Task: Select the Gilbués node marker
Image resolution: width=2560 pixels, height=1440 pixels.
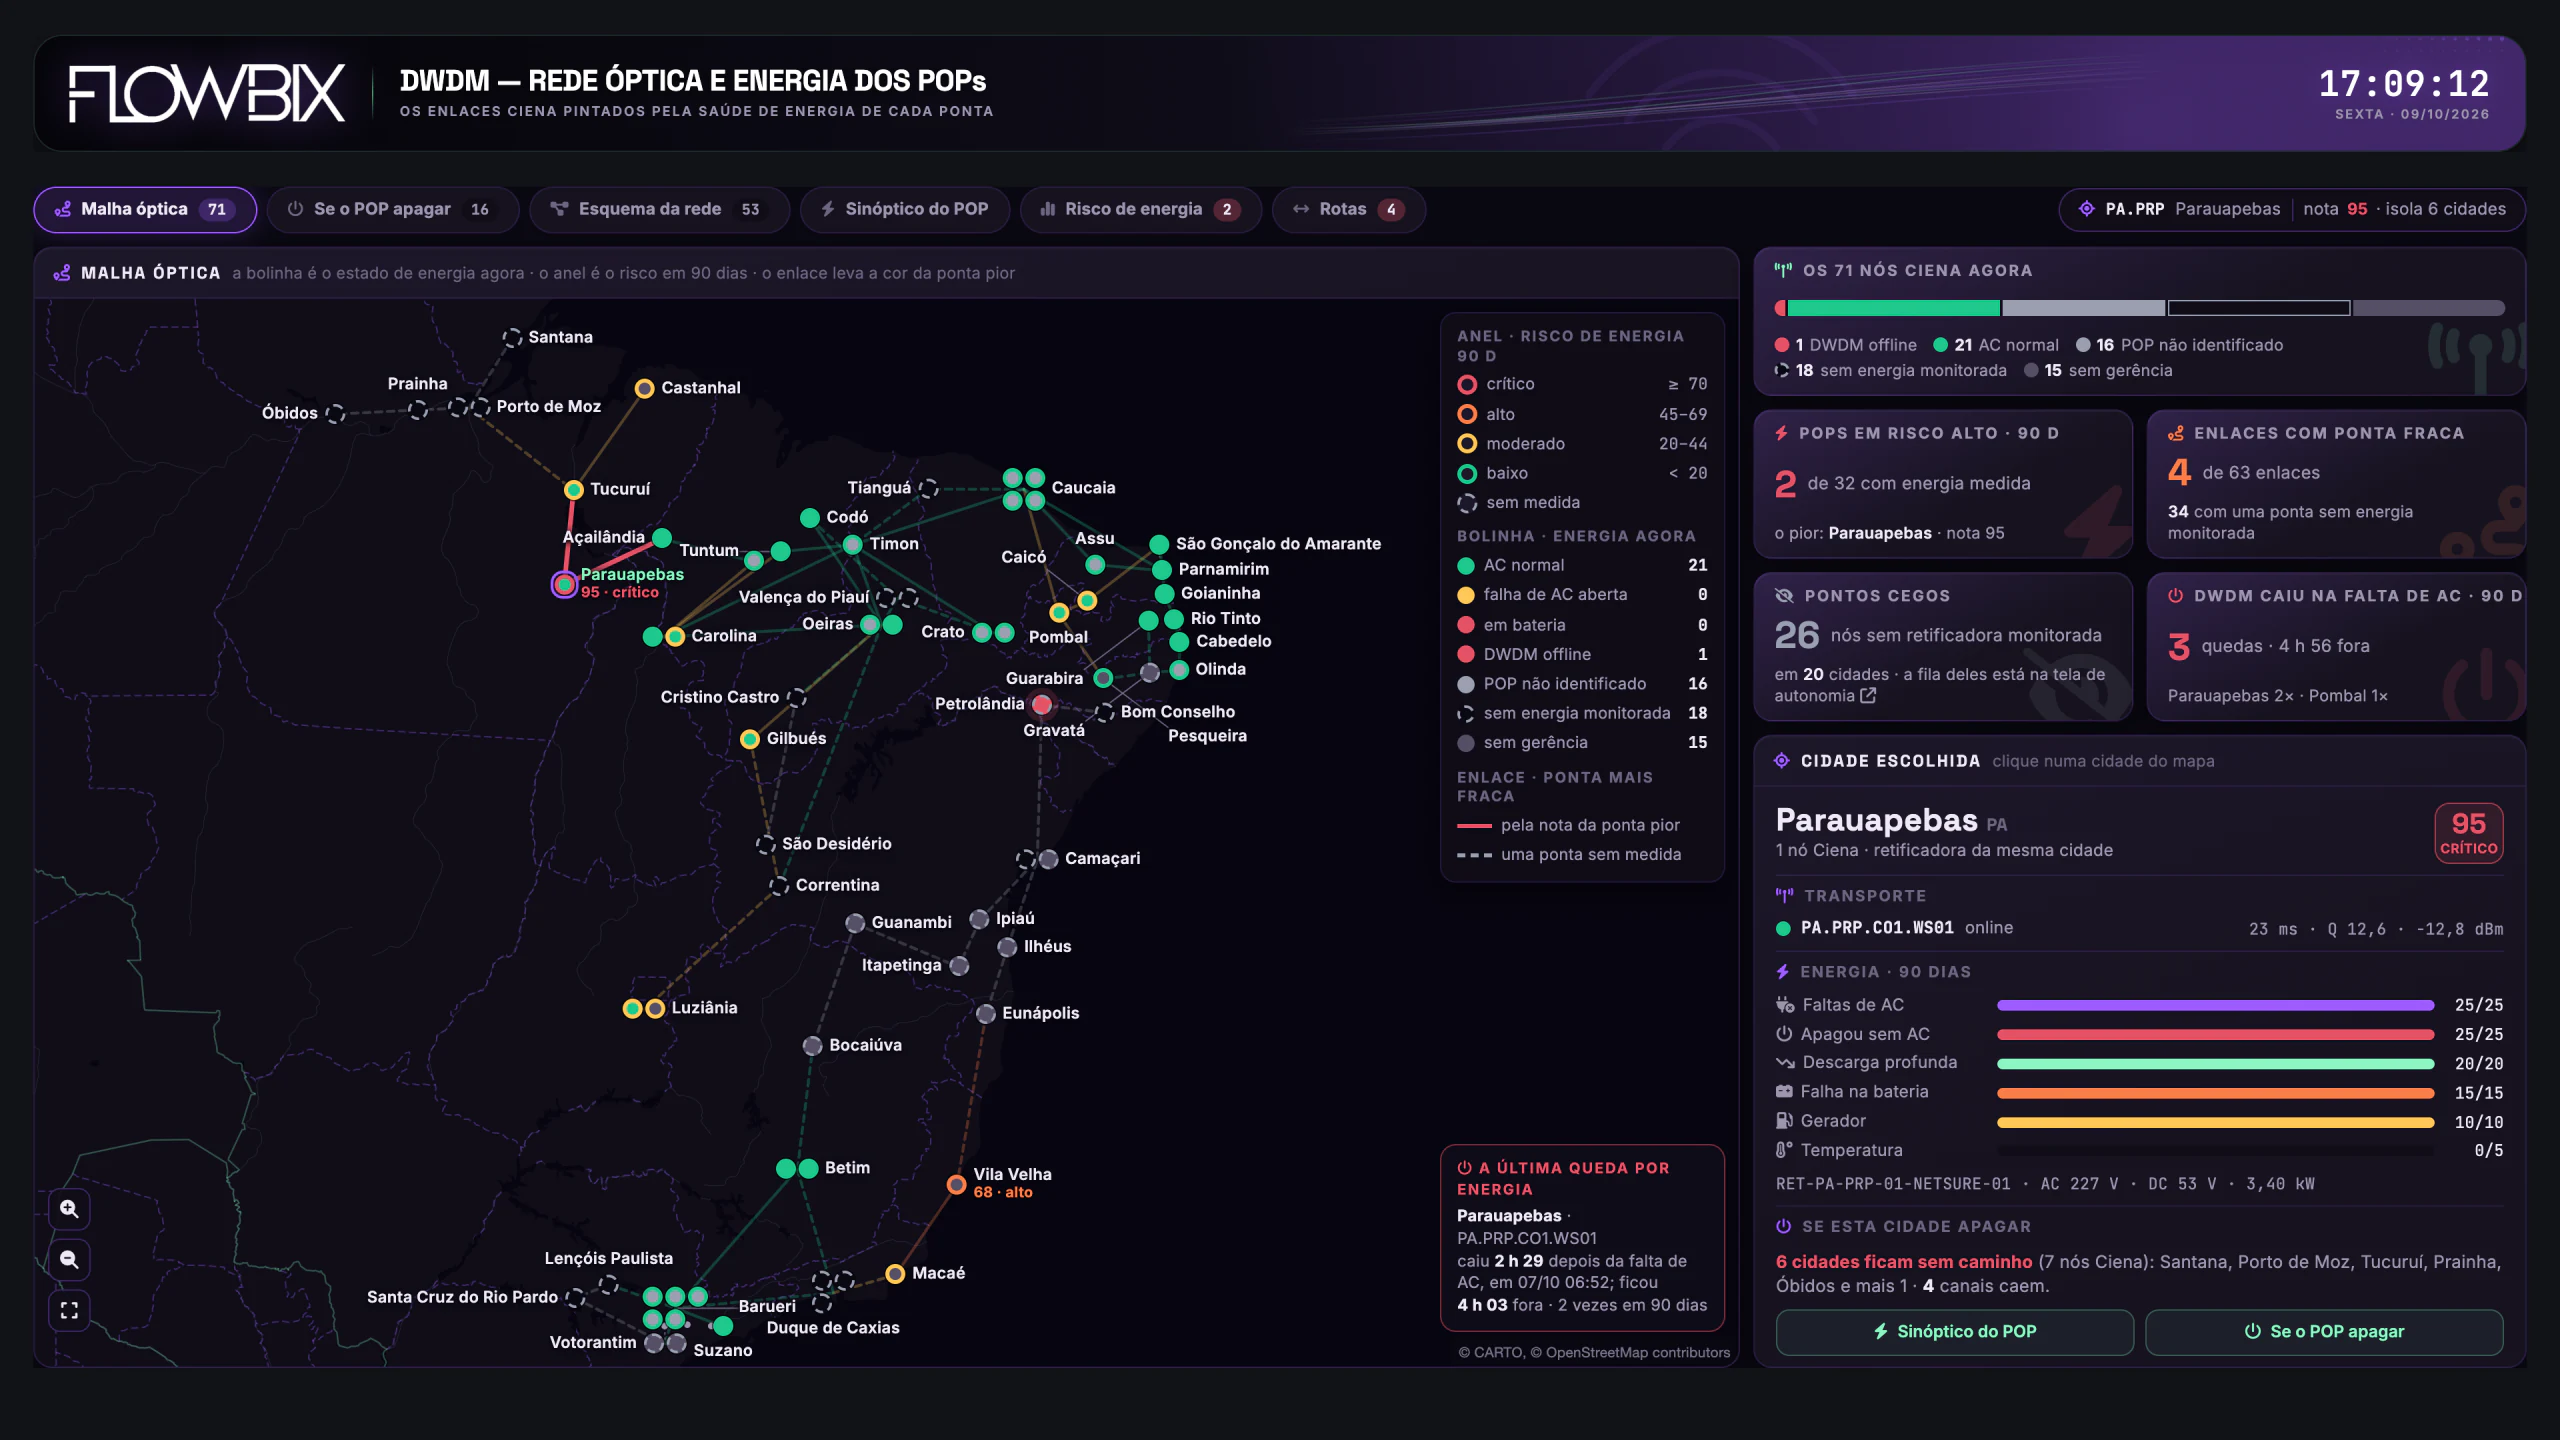Action: click(749, 739)
